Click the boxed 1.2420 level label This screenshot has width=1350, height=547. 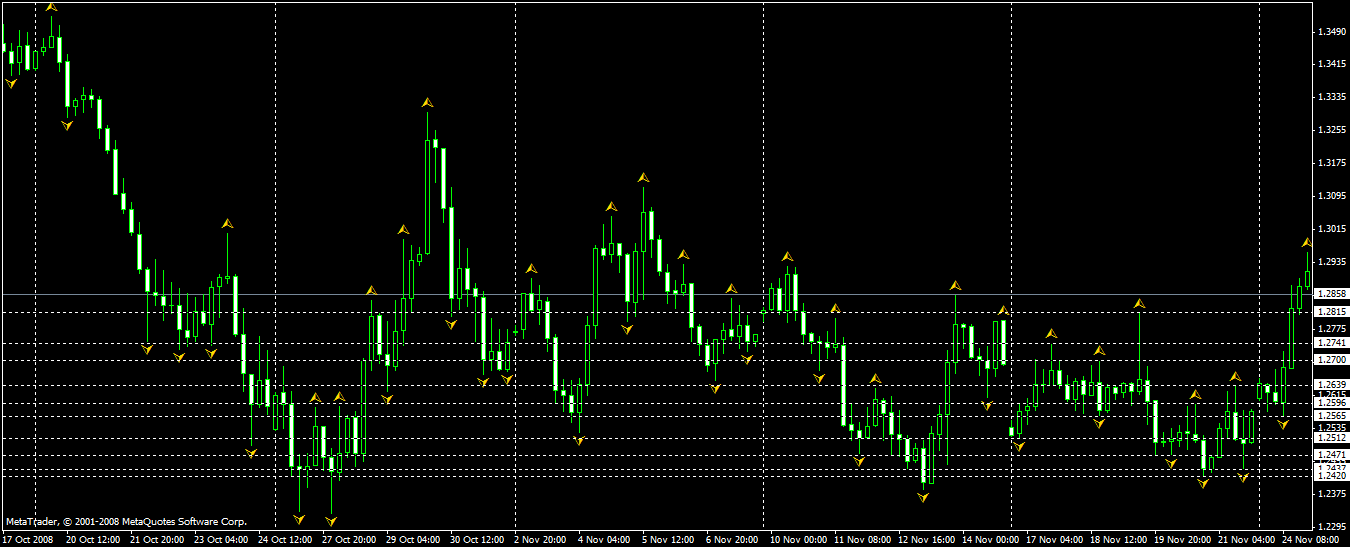1331,477
